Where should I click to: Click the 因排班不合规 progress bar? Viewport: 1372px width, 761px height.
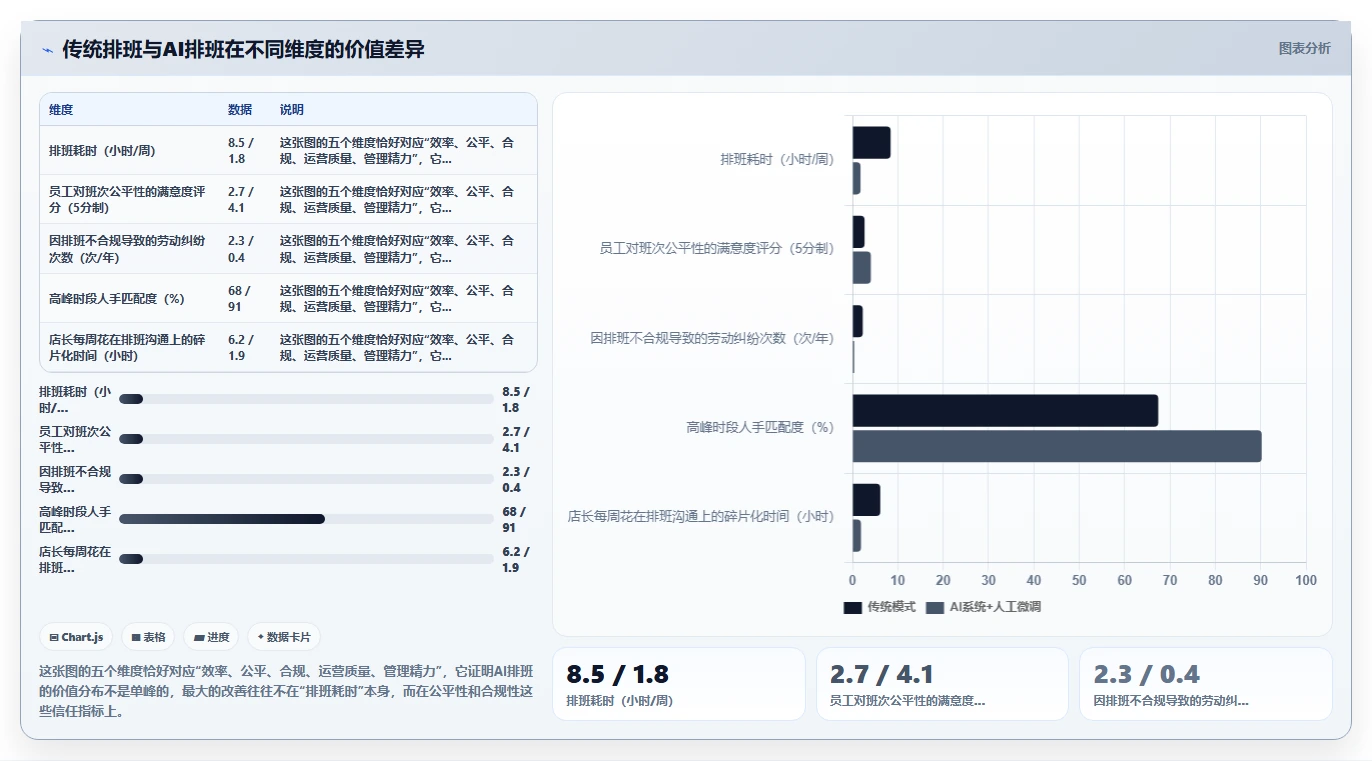(x=306, y=479)
